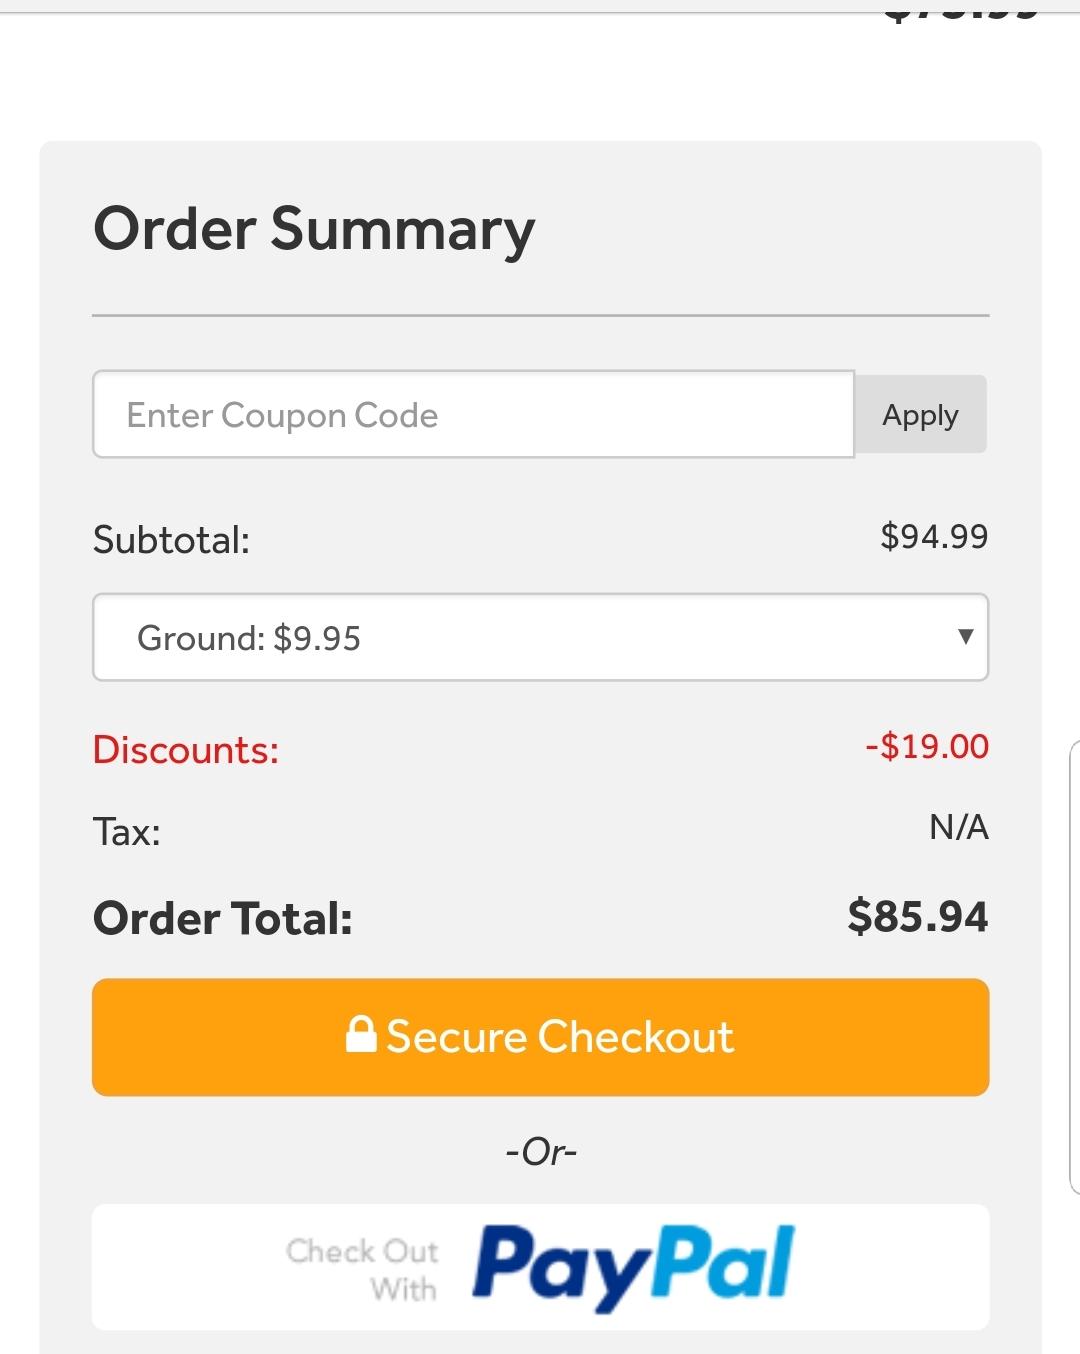Click the Enter Coupon Code field
1080x1354 pixels.
click(473, 415)
